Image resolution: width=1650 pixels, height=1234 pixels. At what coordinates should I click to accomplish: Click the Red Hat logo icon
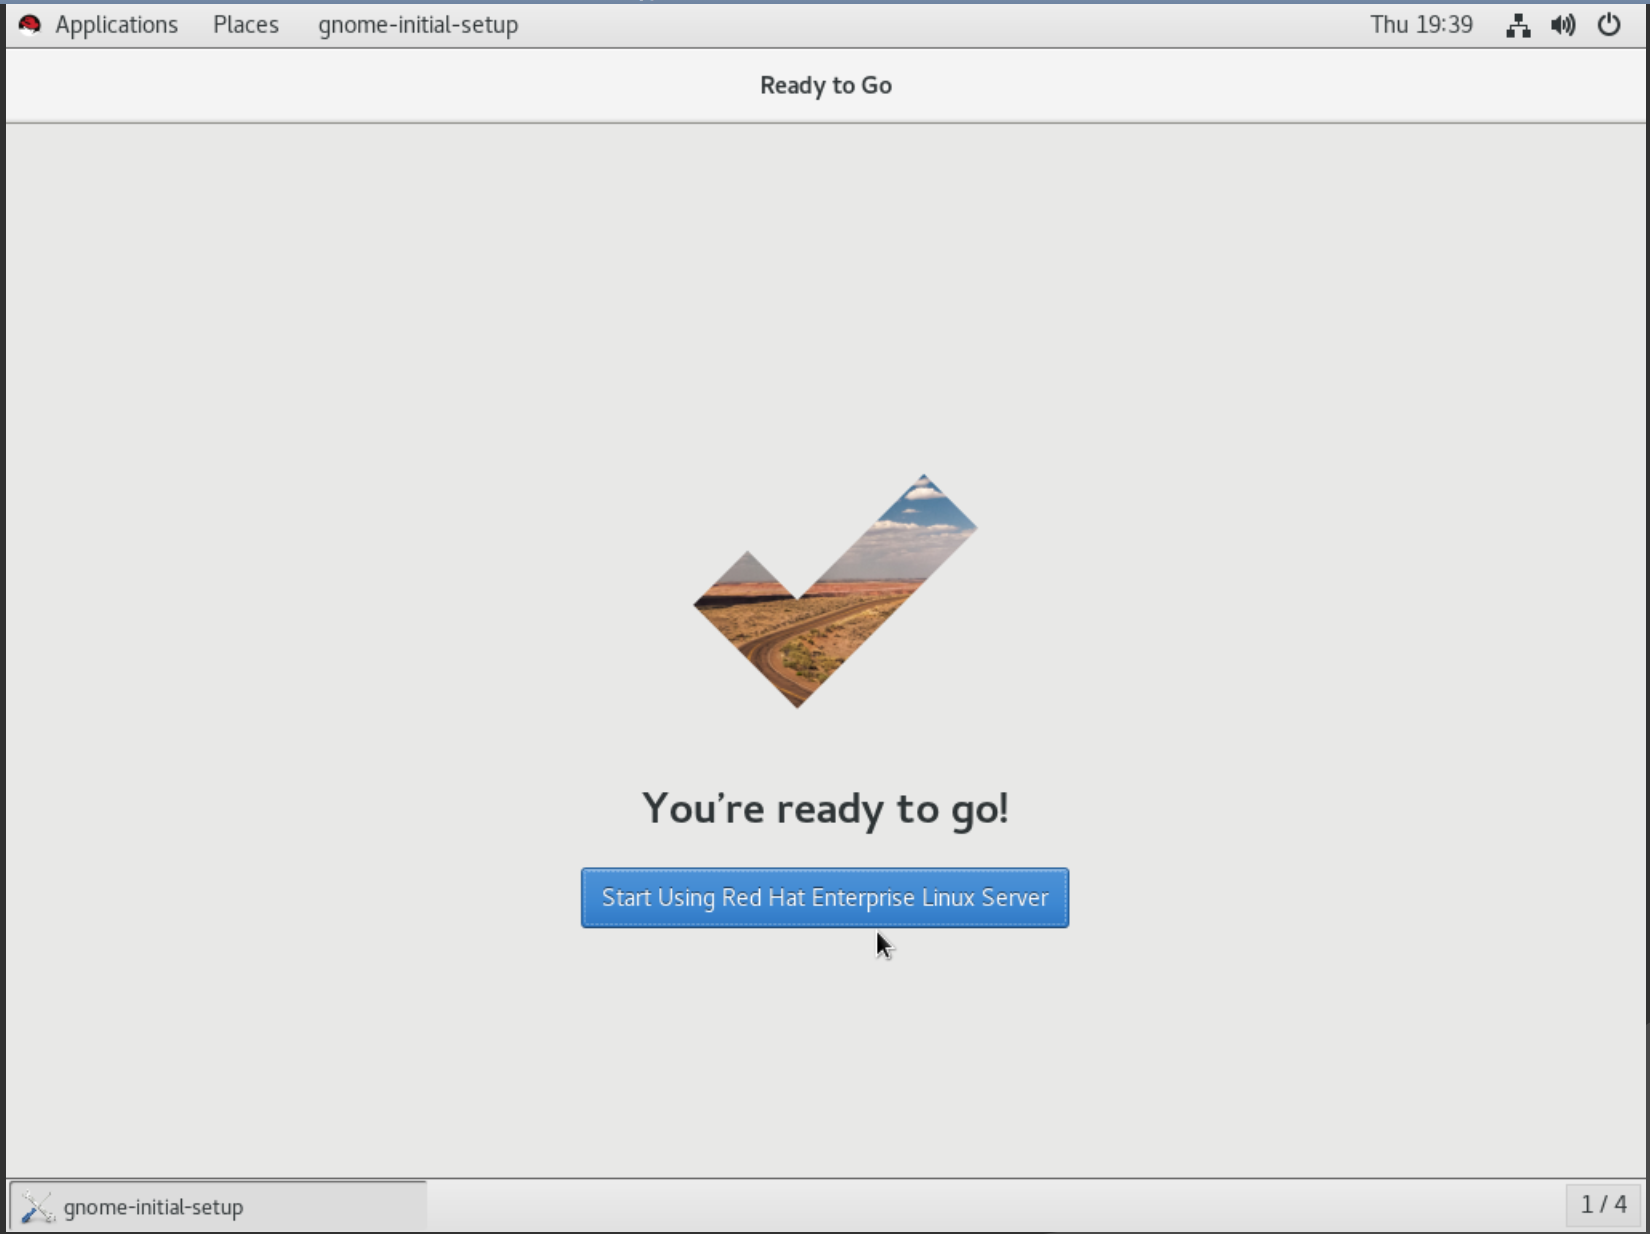click(30, 24)
